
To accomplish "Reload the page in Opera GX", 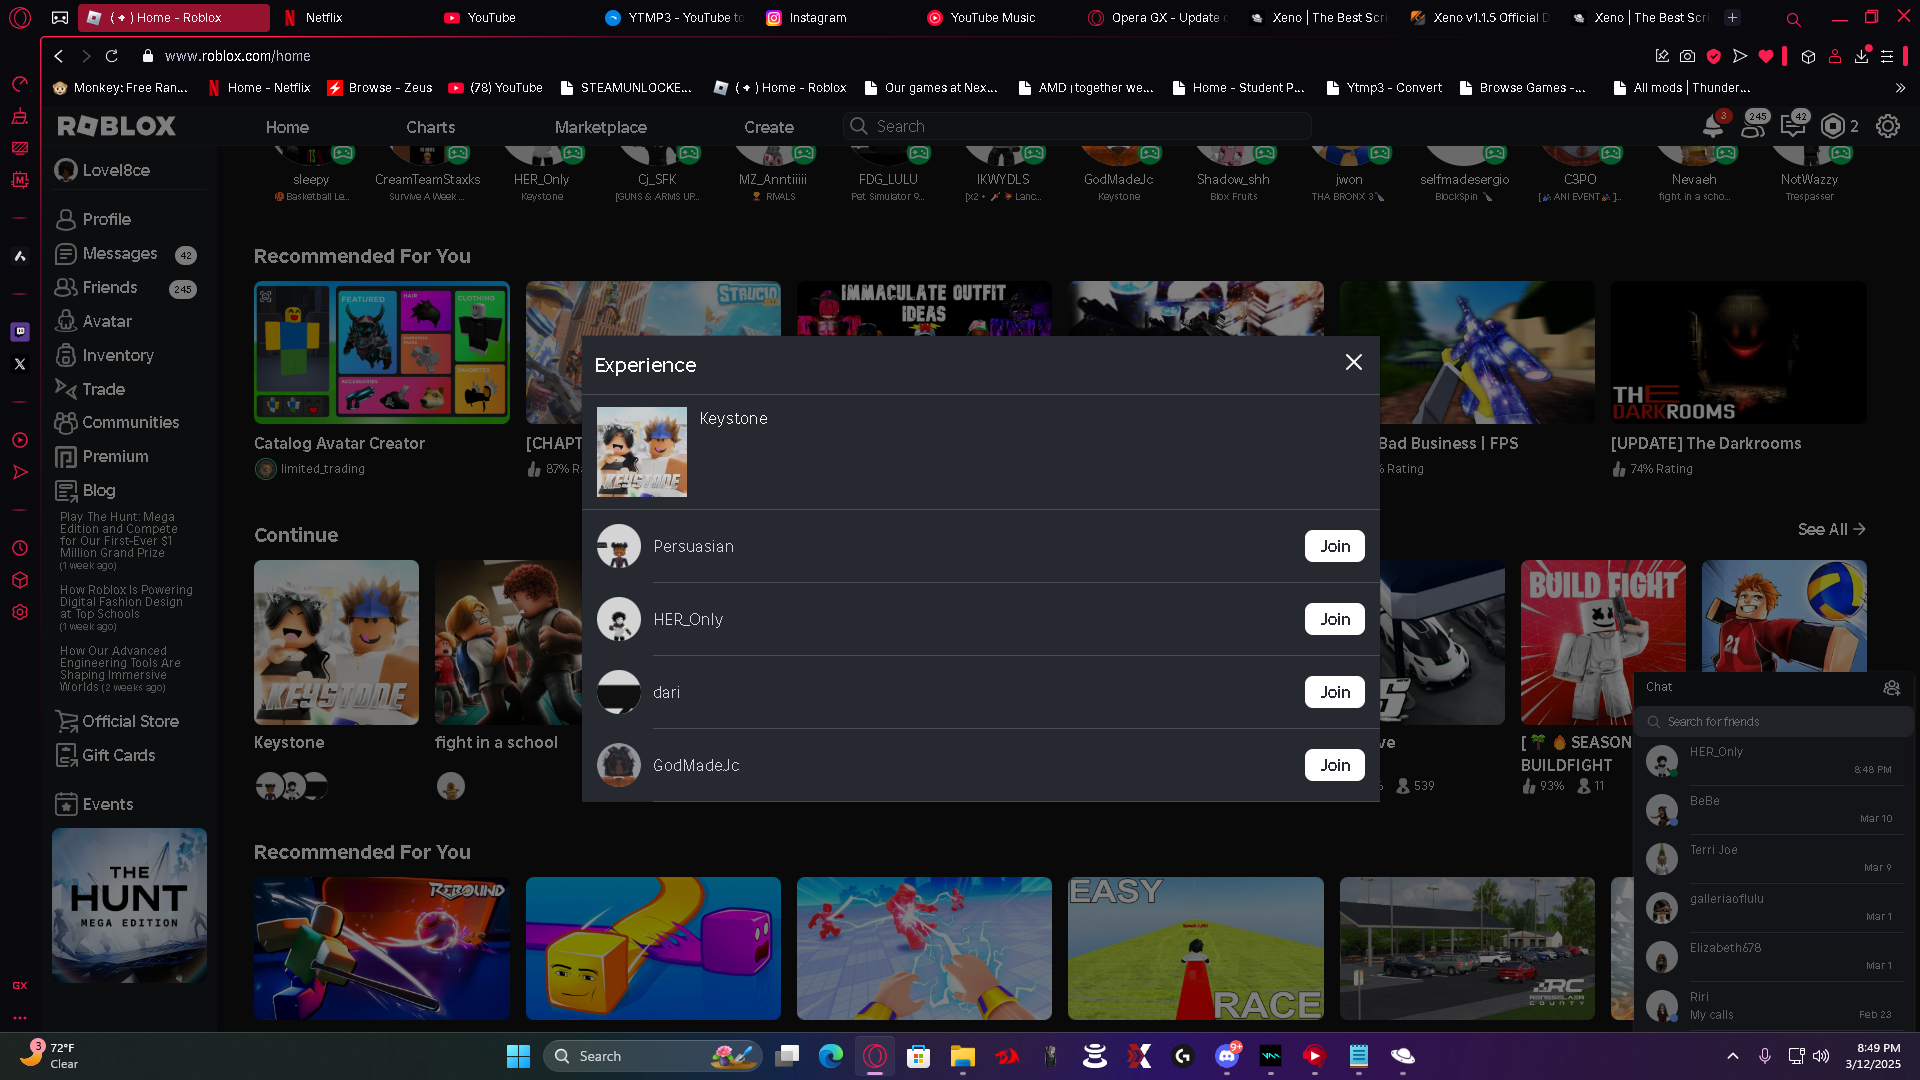I will 112,56.
